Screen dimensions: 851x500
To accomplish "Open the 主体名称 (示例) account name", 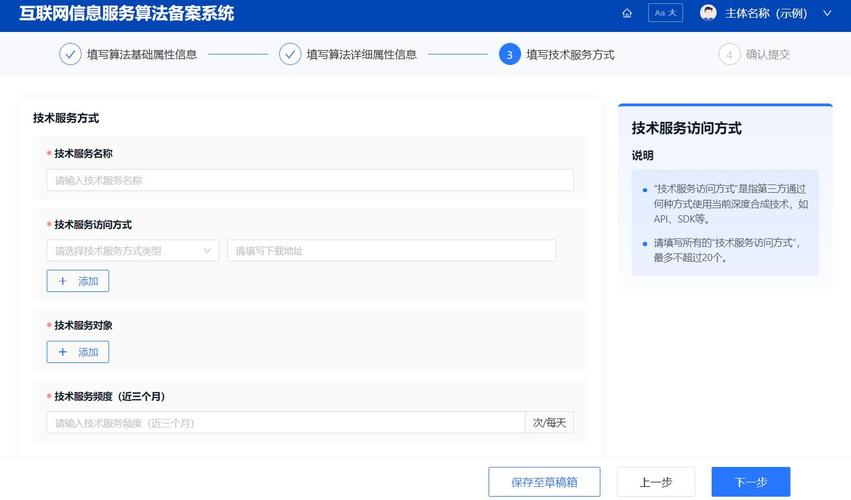I will click(x=766, y=13).
